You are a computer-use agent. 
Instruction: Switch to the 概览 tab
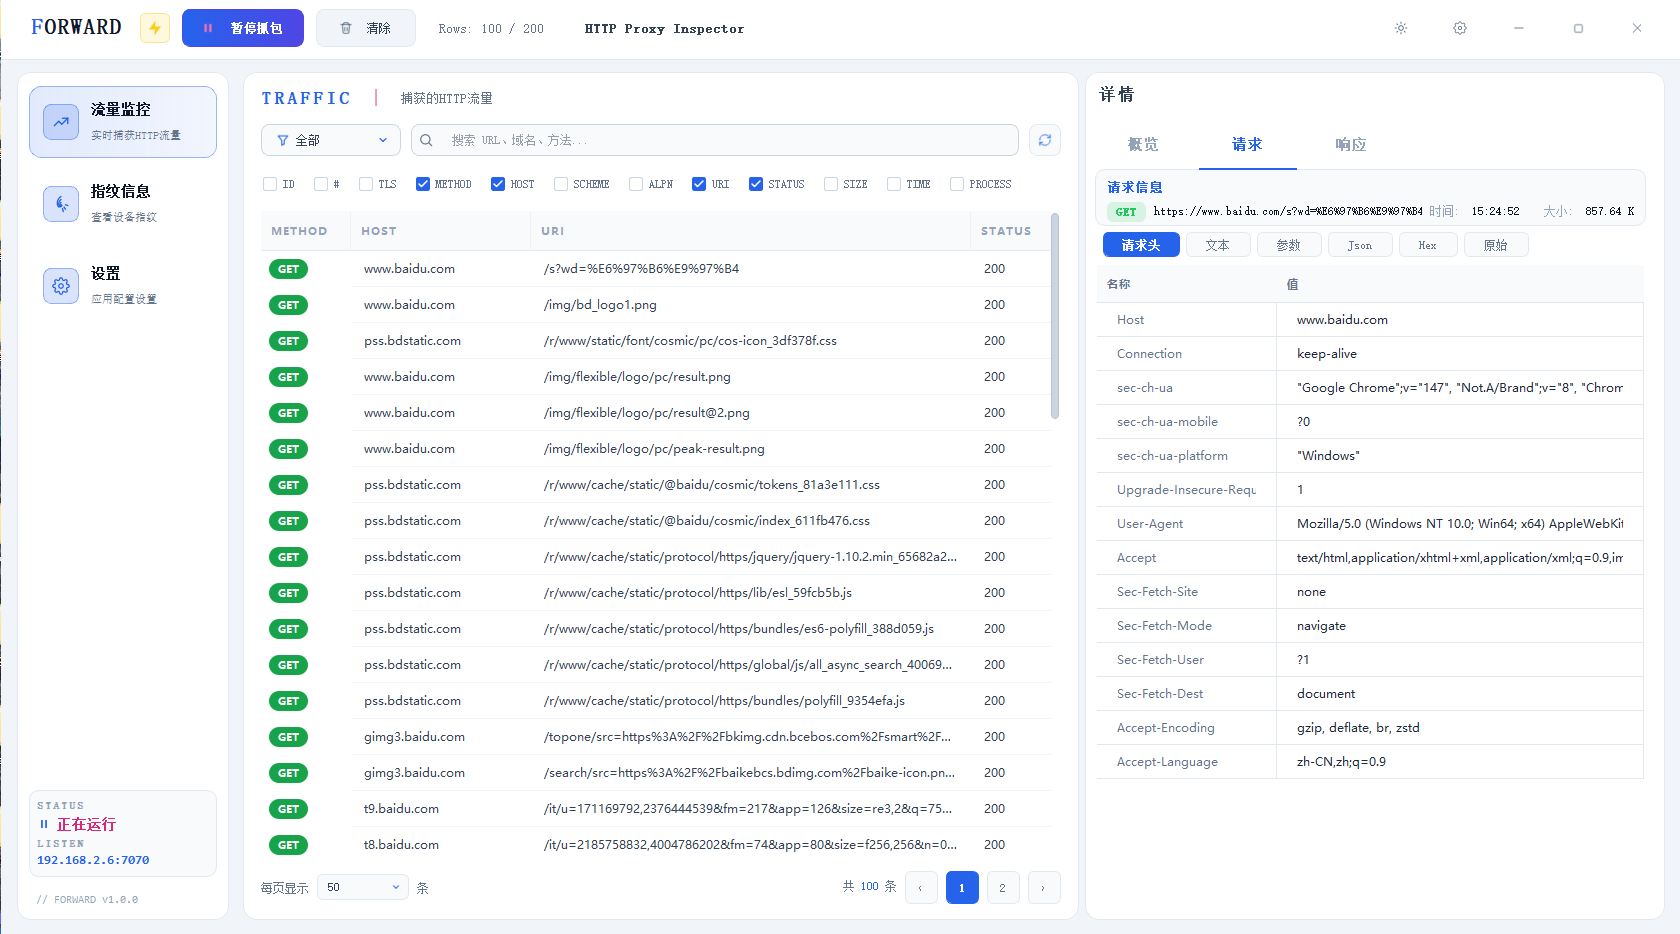[1143, 145]
